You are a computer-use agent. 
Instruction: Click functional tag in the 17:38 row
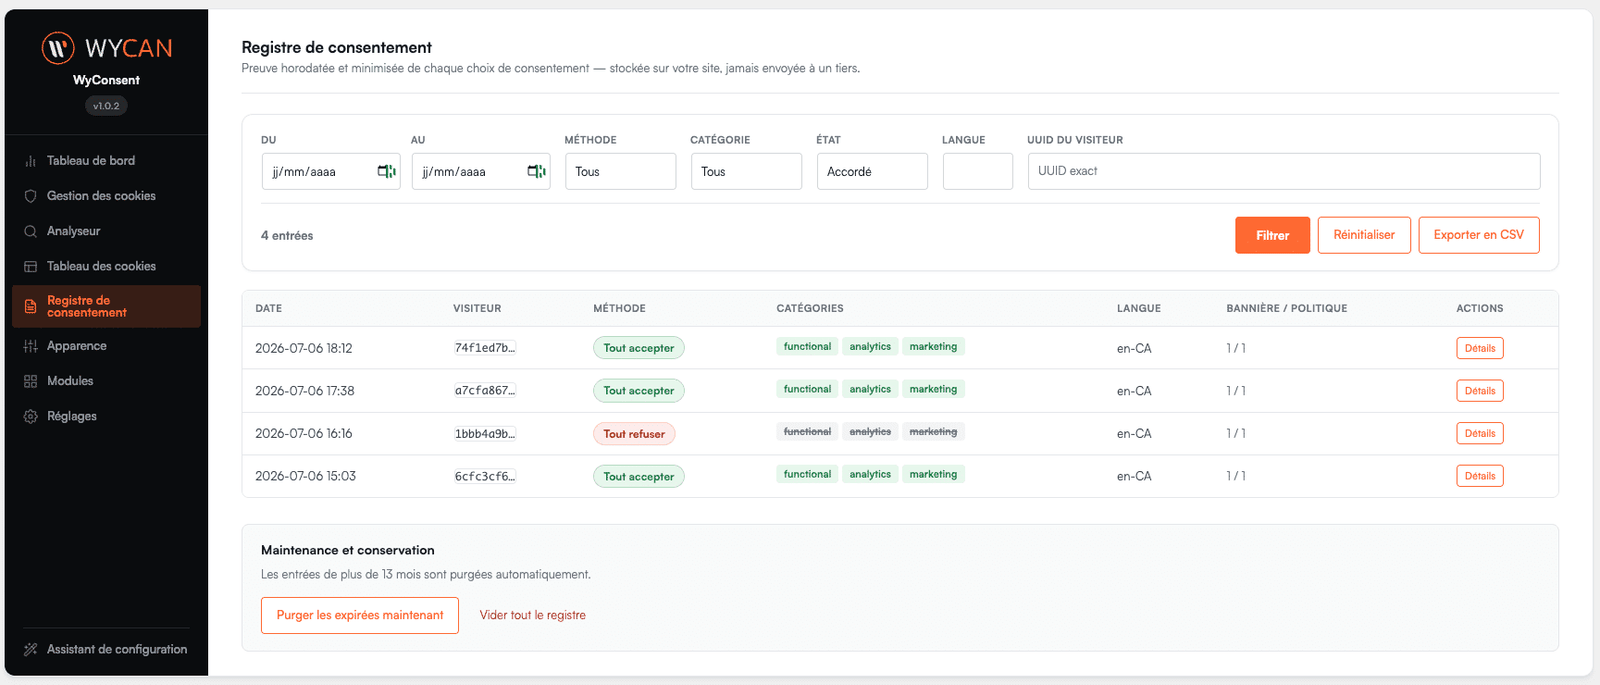tap(807, 389)
